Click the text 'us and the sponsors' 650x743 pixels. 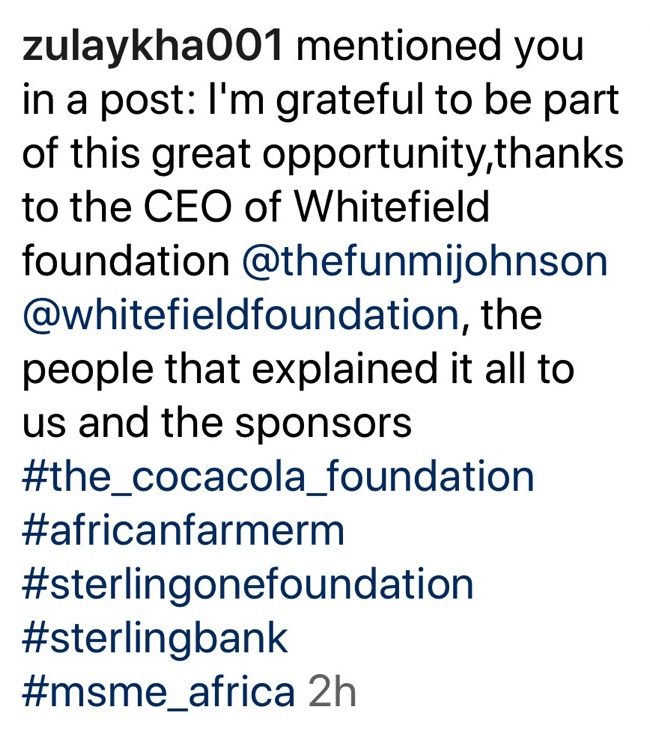pyautogui.click(x=217, y=424)
